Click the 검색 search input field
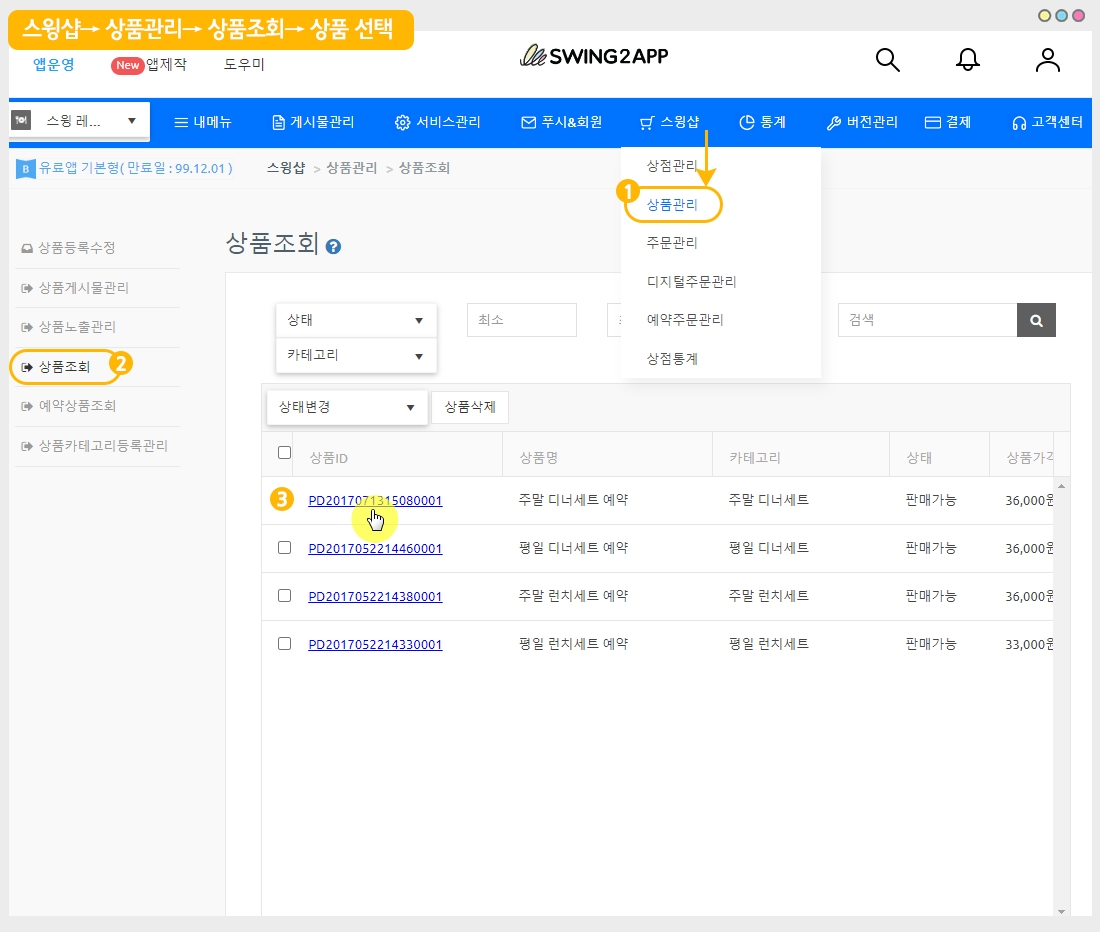This screenshot has width=1100, height=932. point(927,321)
